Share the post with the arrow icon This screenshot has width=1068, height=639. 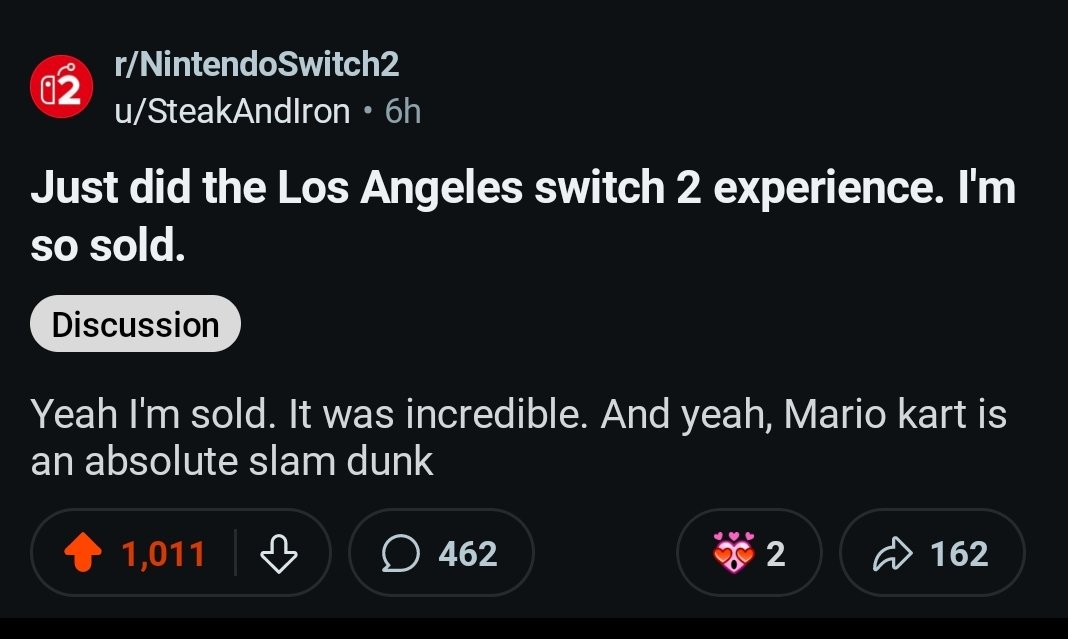click(891, 553)
